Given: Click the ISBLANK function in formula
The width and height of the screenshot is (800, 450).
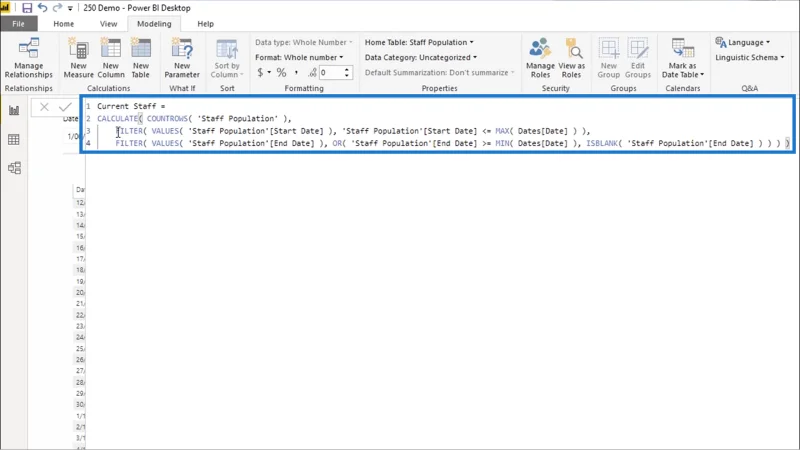Looking at the screenshot, I should (x=602, y=143).
